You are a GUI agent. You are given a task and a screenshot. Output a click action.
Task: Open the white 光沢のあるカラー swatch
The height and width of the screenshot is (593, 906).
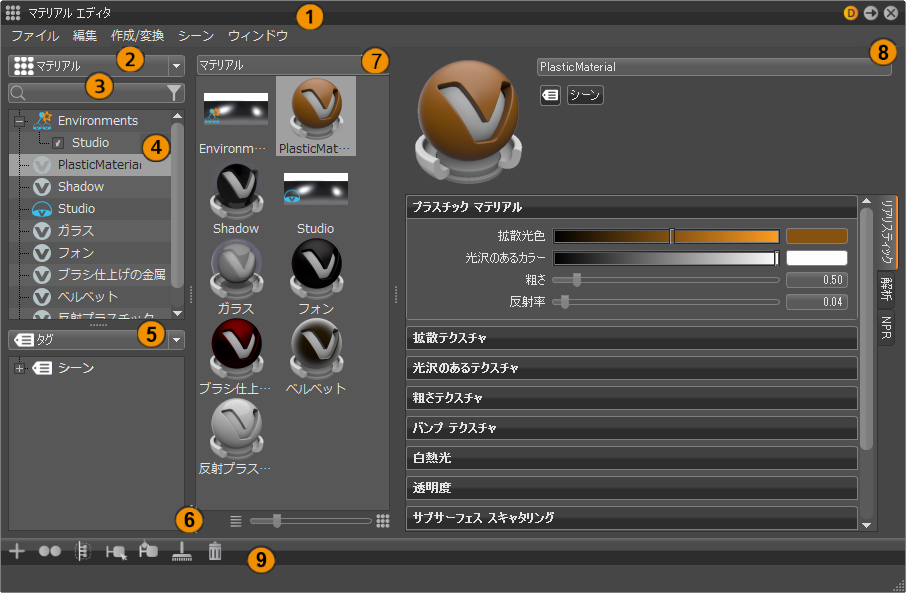tap(816, 258)
